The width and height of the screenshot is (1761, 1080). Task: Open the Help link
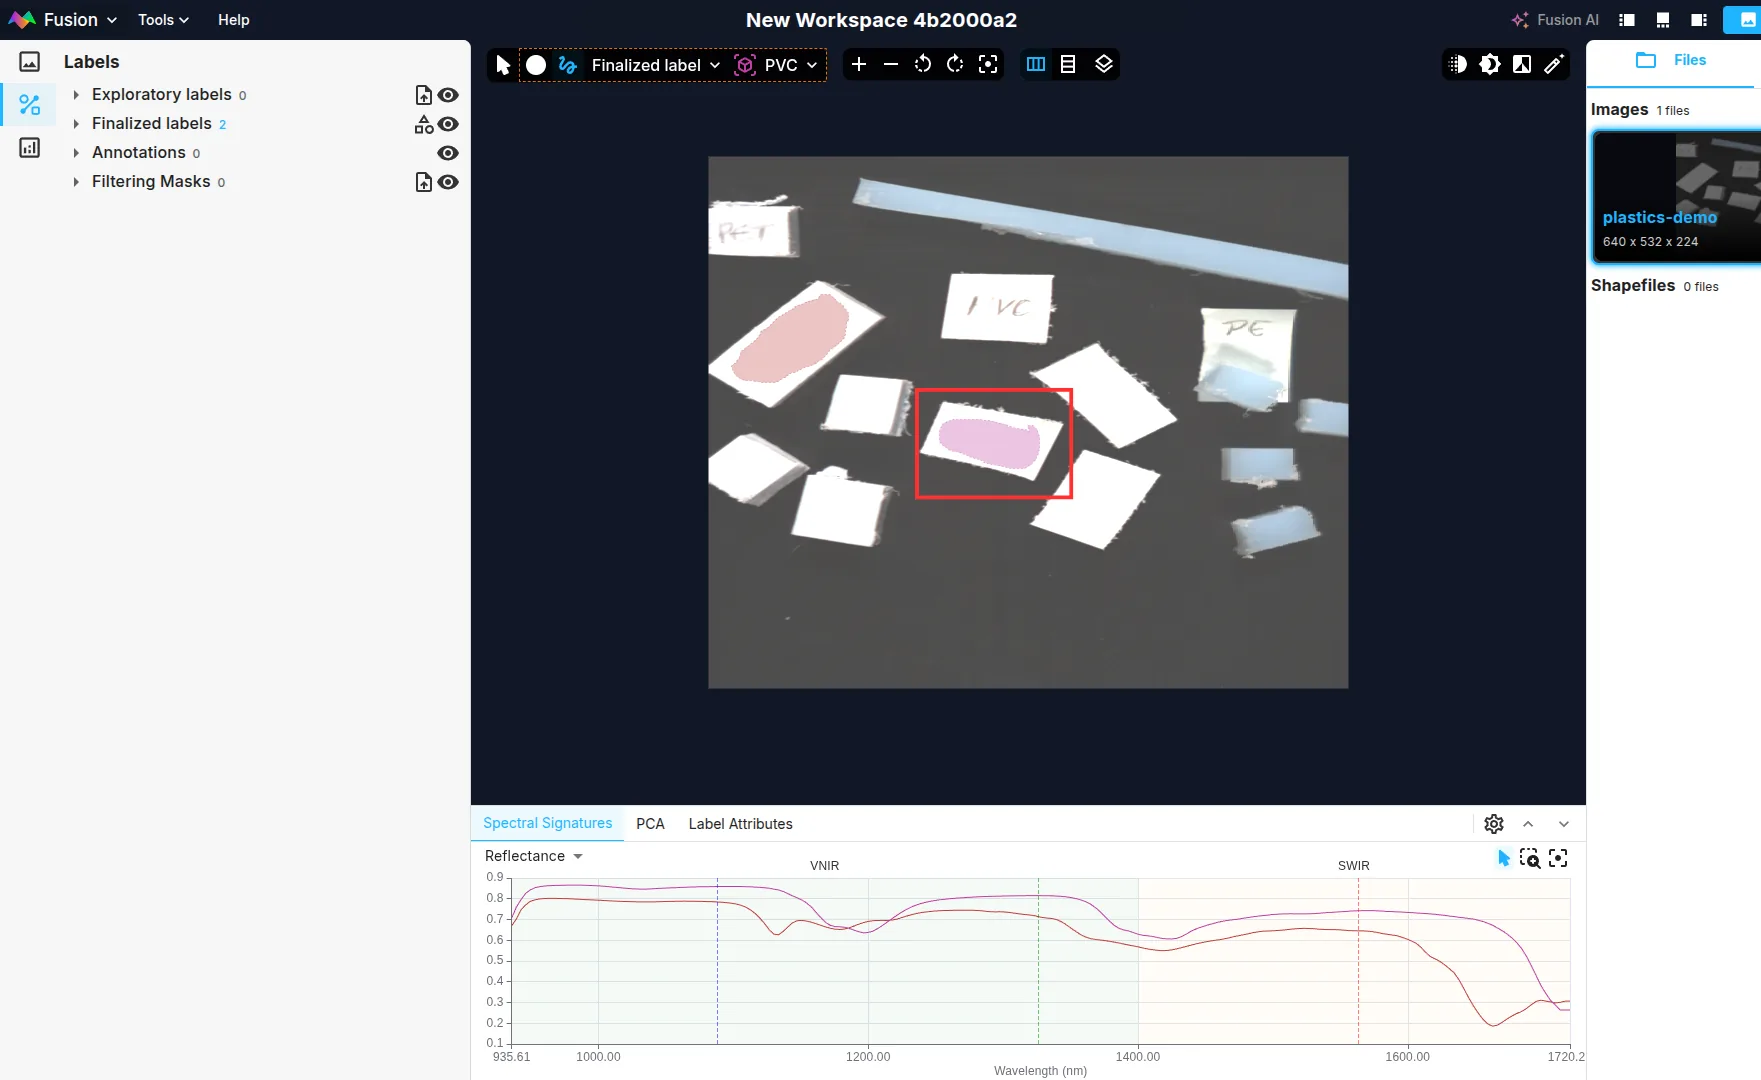tap(234, 20)
